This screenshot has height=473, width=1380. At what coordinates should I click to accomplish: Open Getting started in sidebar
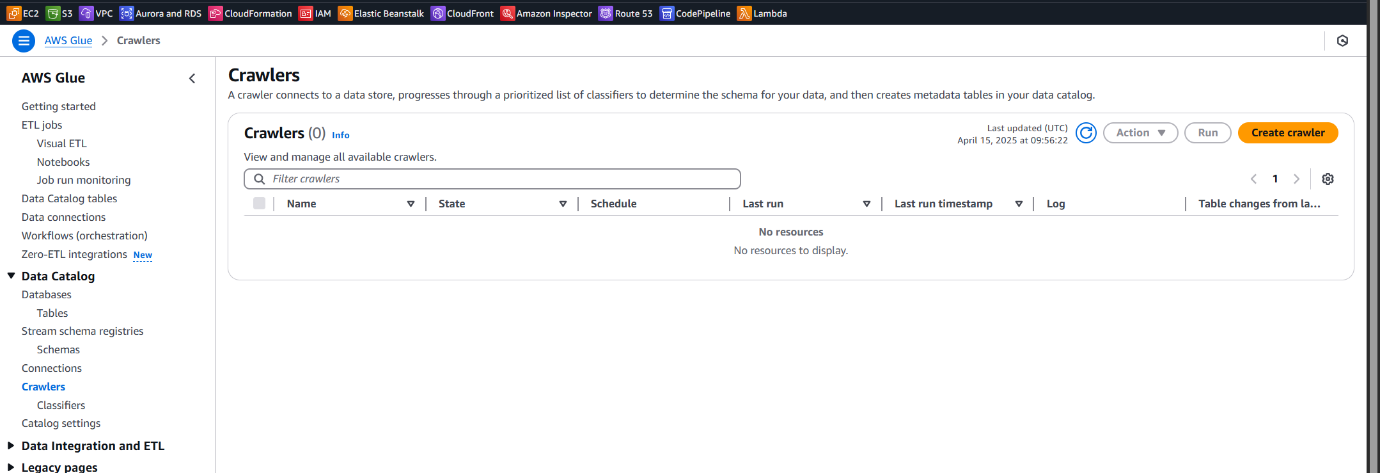pyautogui.click(x=59, y=106)
